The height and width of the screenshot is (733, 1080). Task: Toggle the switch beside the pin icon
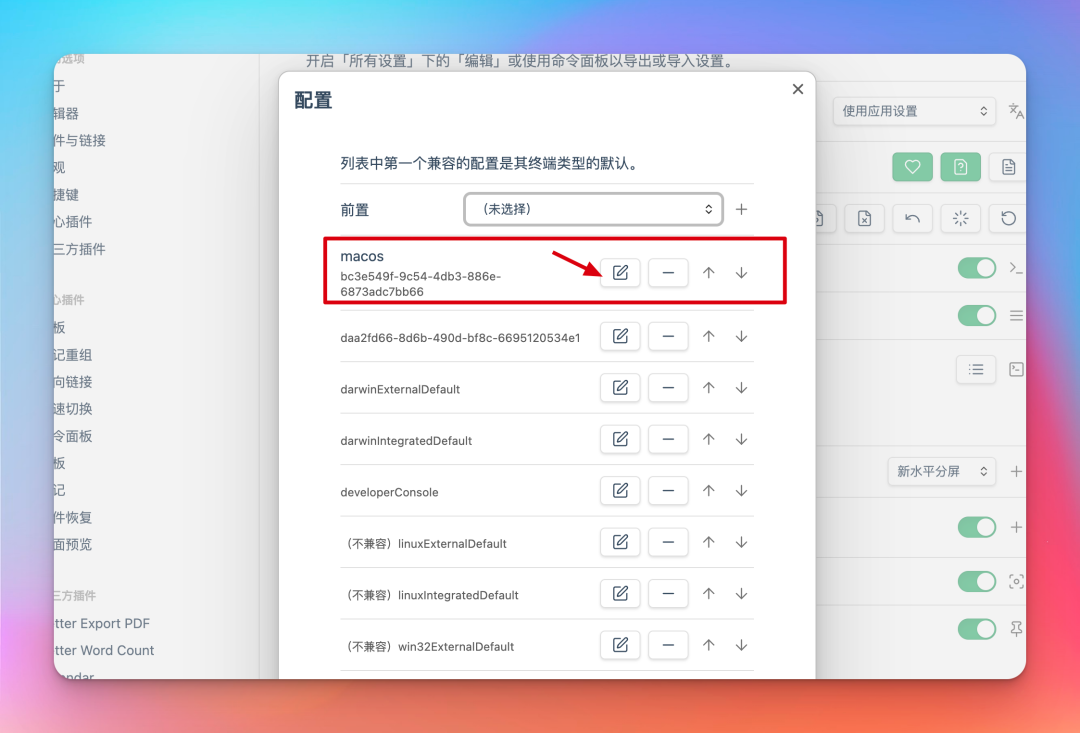977,629
